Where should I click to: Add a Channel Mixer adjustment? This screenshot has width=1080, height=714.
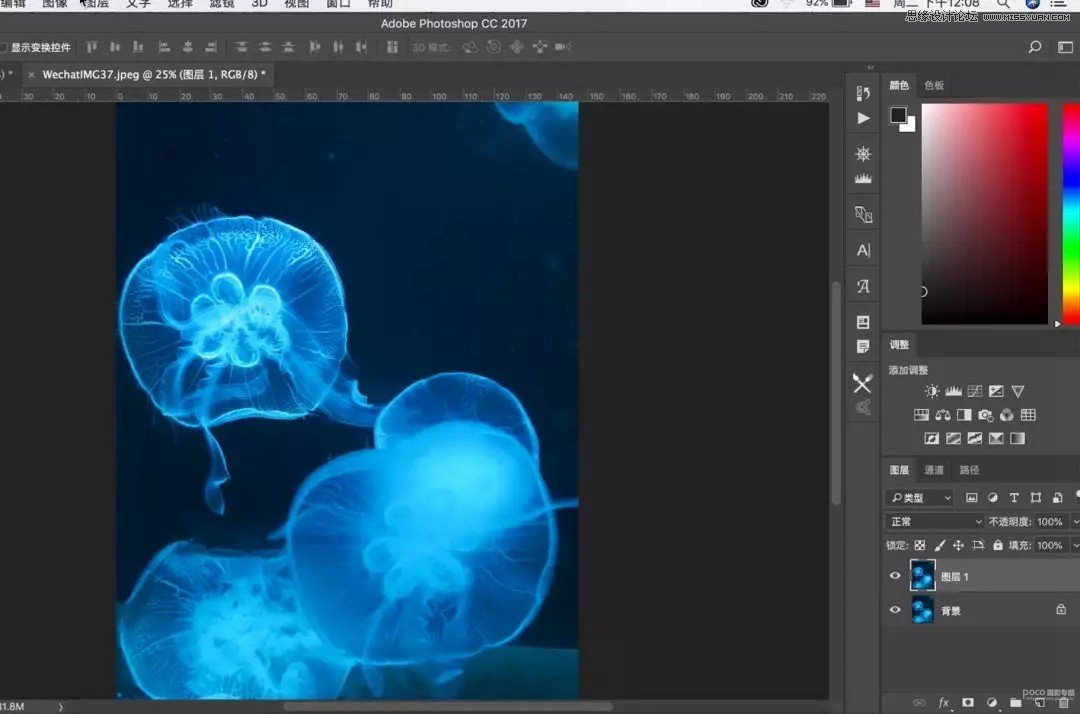point(1007,414)
